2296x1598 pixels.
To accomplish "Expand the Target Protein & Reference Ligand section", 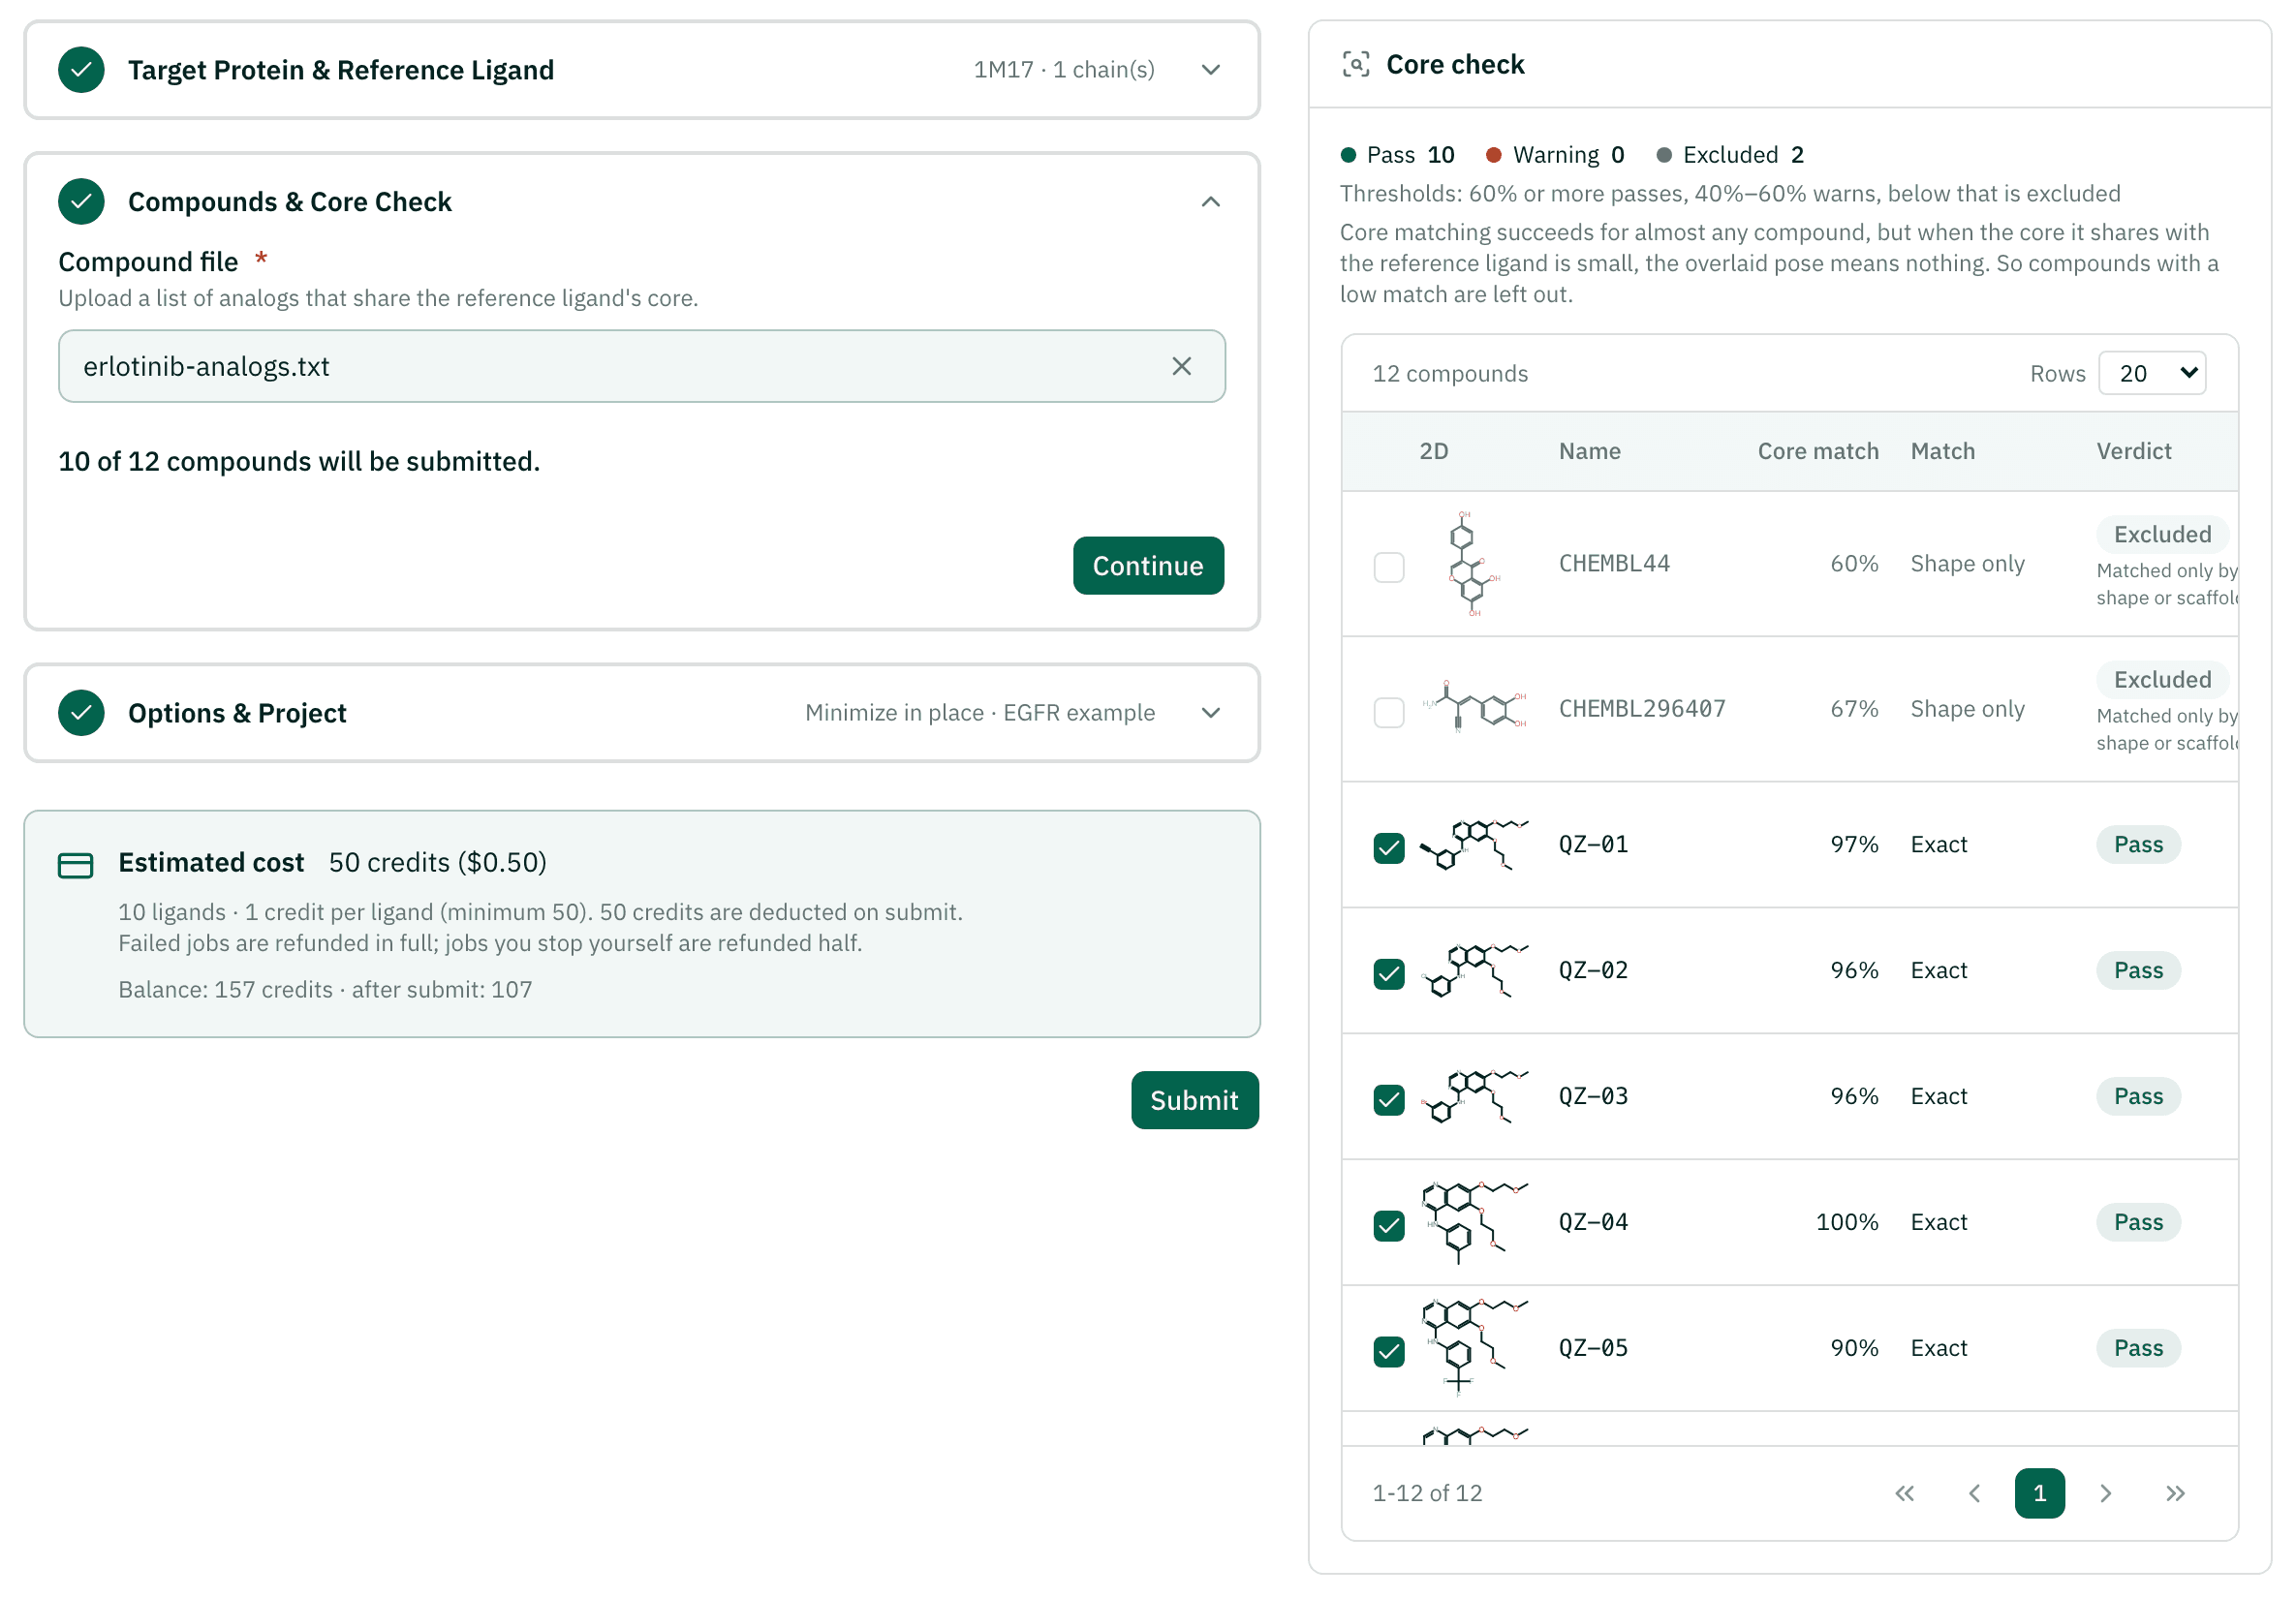I will coord(1210,70).
